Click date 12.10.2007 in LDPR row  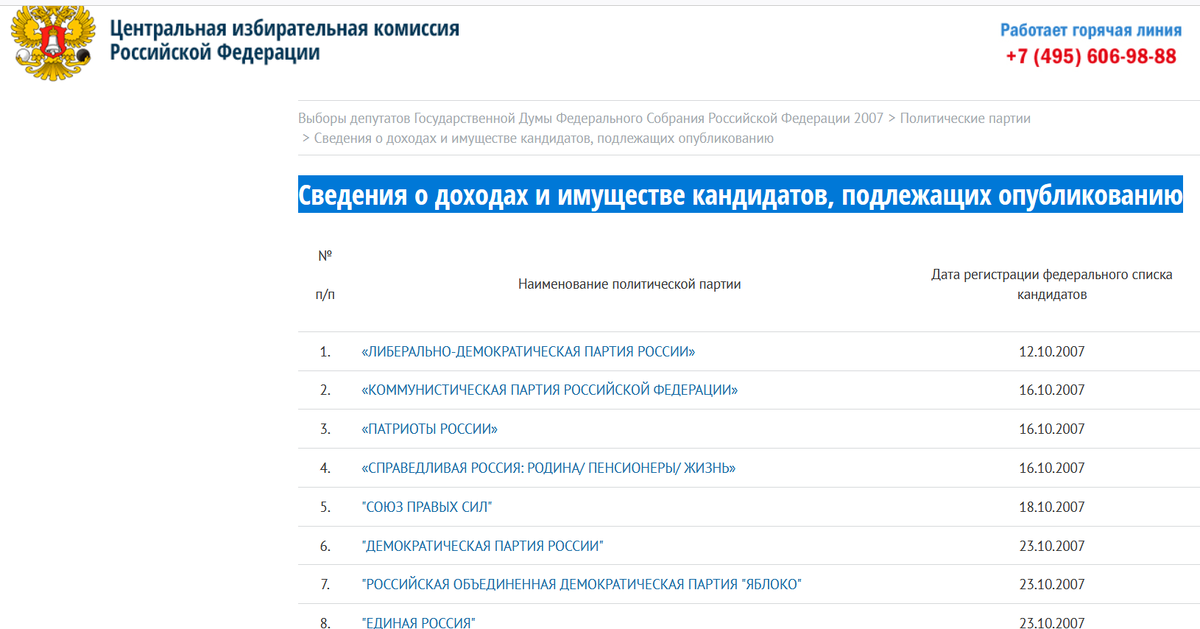tap(1052, 352)
